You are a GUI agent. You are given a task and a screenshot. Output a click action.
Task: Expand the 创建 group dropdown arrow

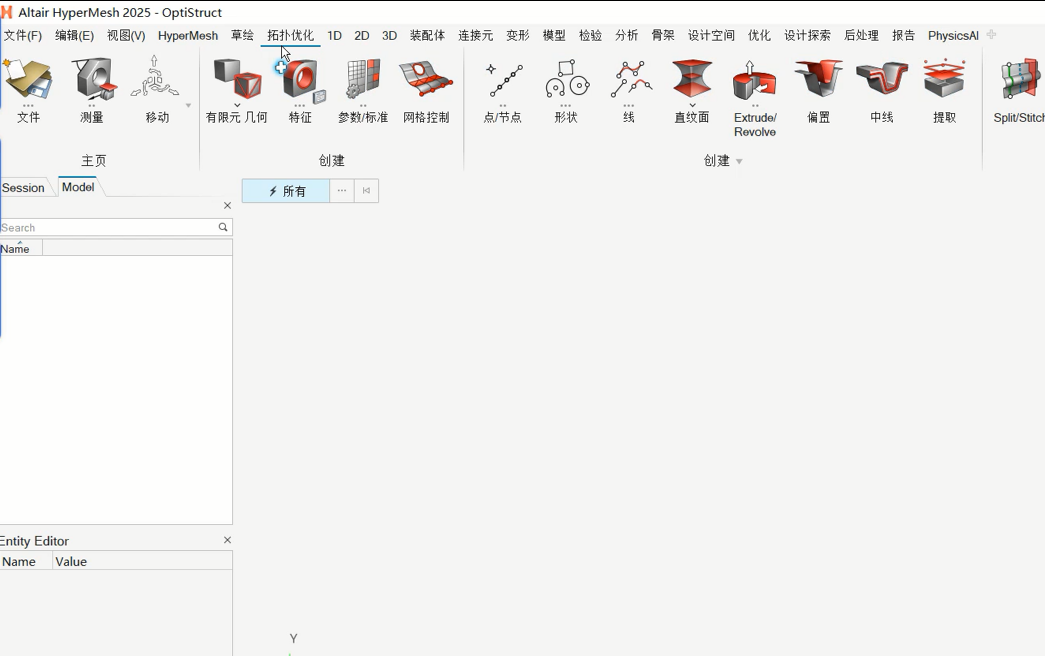pyautogui.click(x=739, y=162)
